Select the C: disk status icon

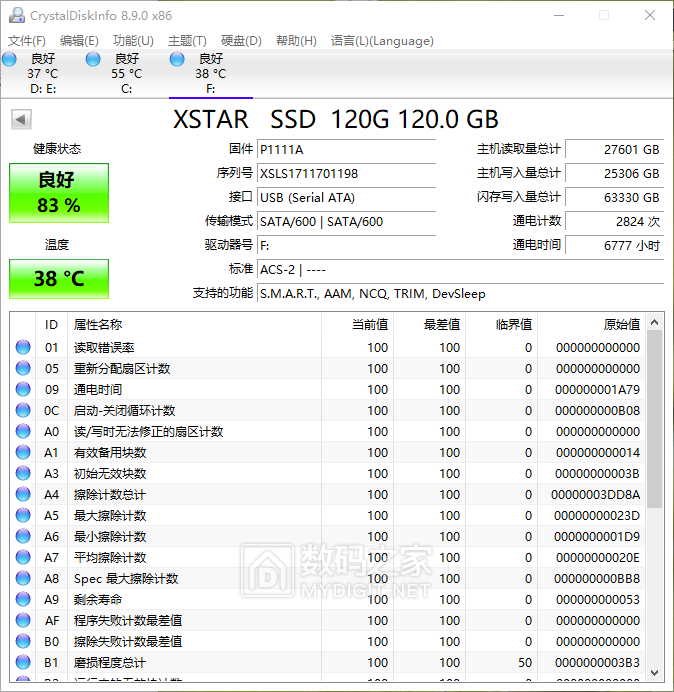click(94, 60)
